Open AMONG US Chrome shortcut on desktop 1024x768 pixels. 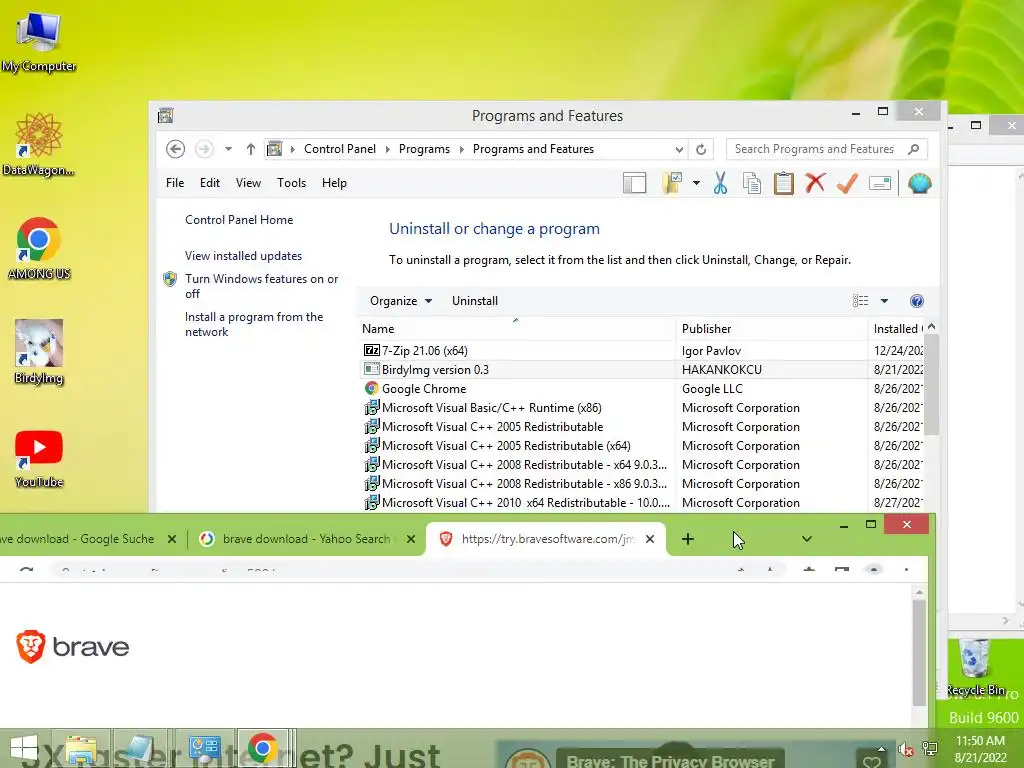click(x=39, y=248)
